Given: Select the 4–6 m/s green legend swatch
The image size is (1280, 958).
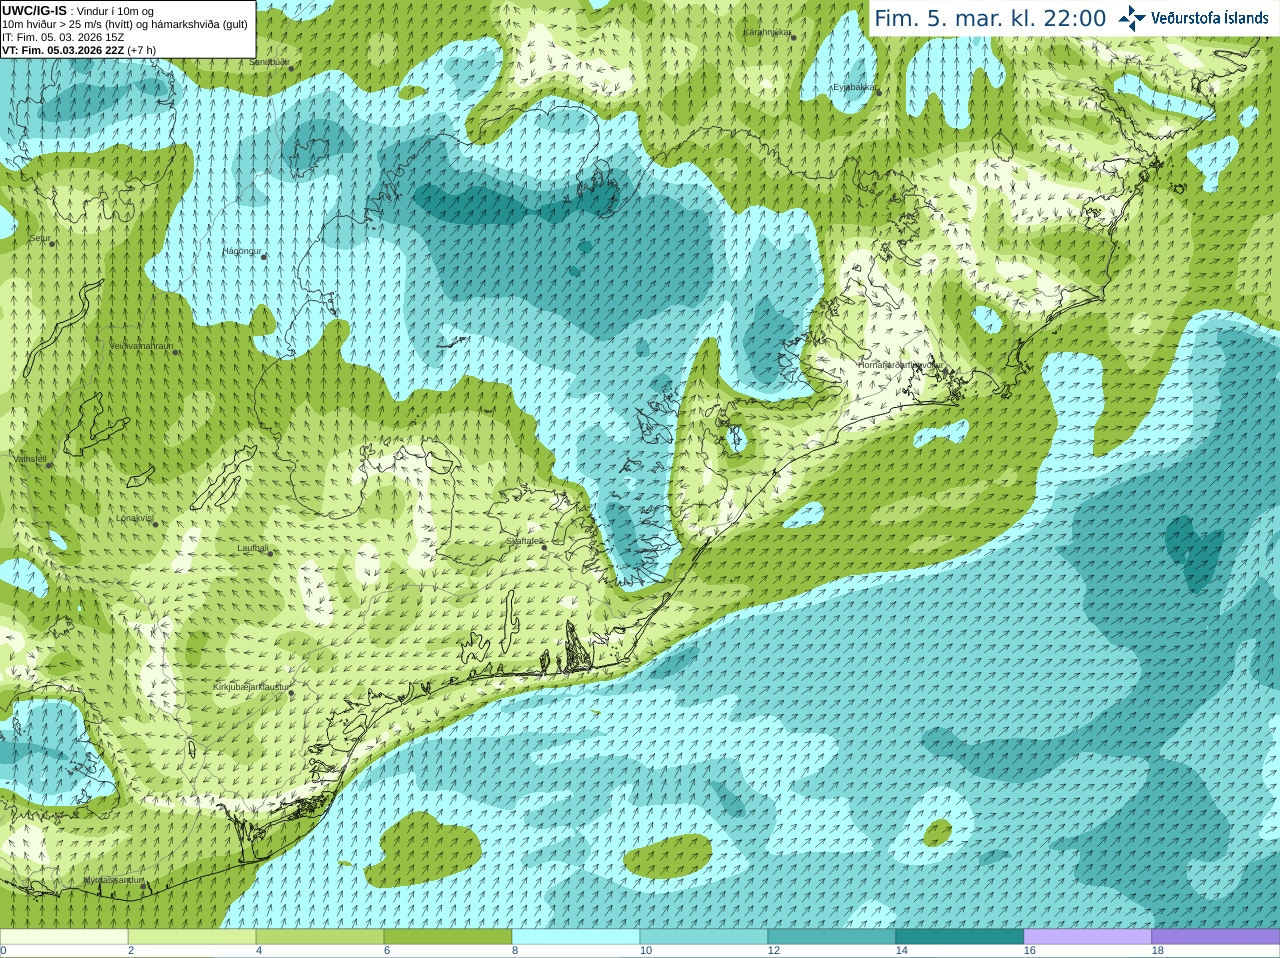Looking at the screenshot, I should pyautogui.click(x=320, y=937).
